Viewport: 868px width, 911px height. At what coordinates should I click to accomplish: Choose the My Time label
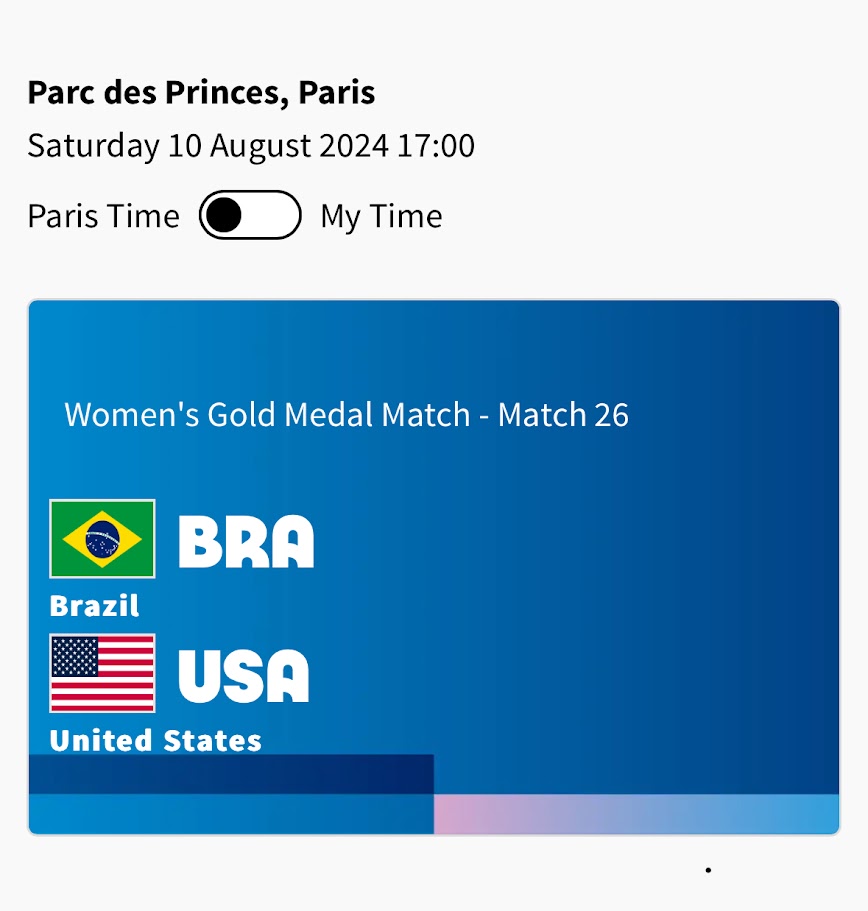click(x=381, y=216)
